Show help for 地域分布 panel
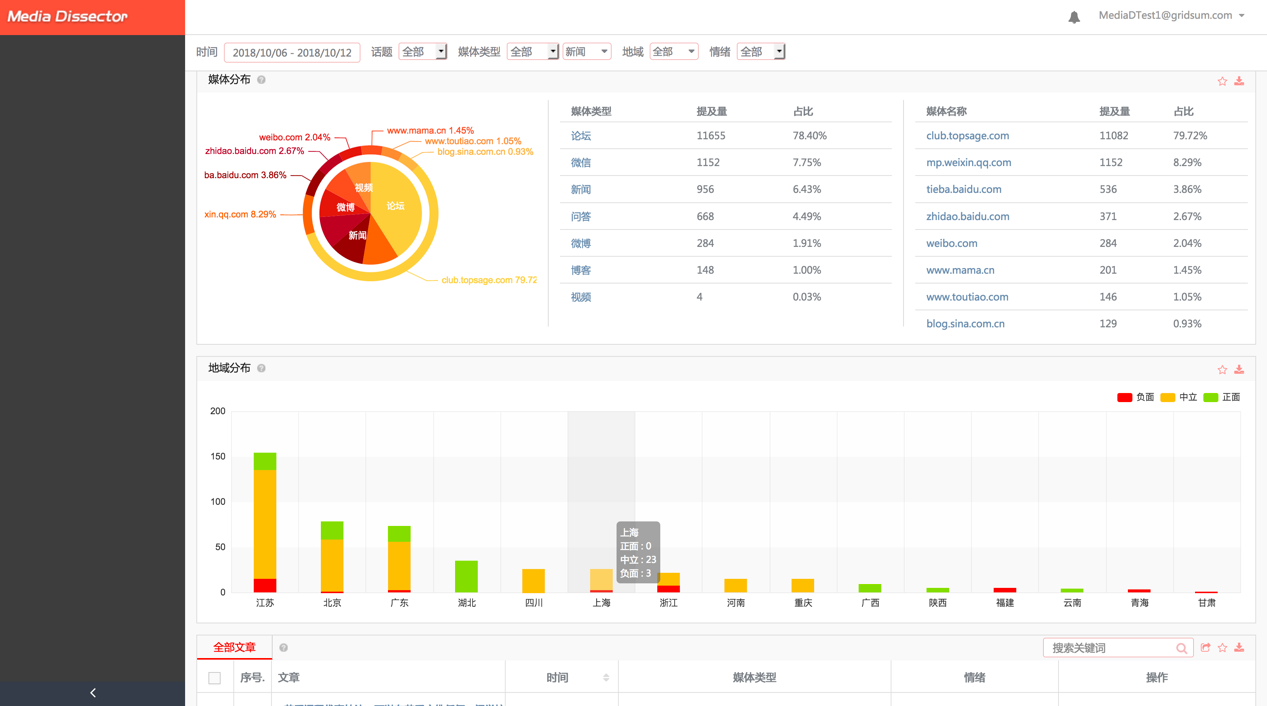1267x706 pixels. [261, 368]
